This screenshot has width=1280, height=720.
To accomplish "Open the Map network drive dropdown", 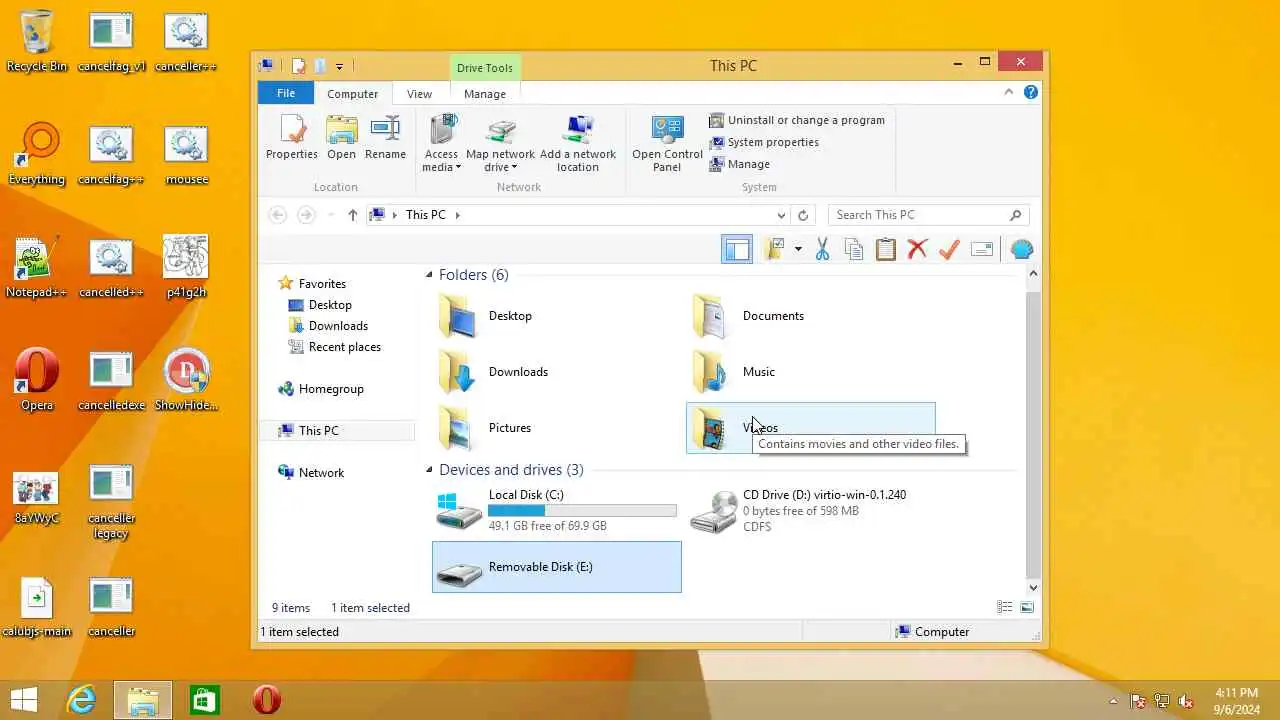I will point(500,144).
